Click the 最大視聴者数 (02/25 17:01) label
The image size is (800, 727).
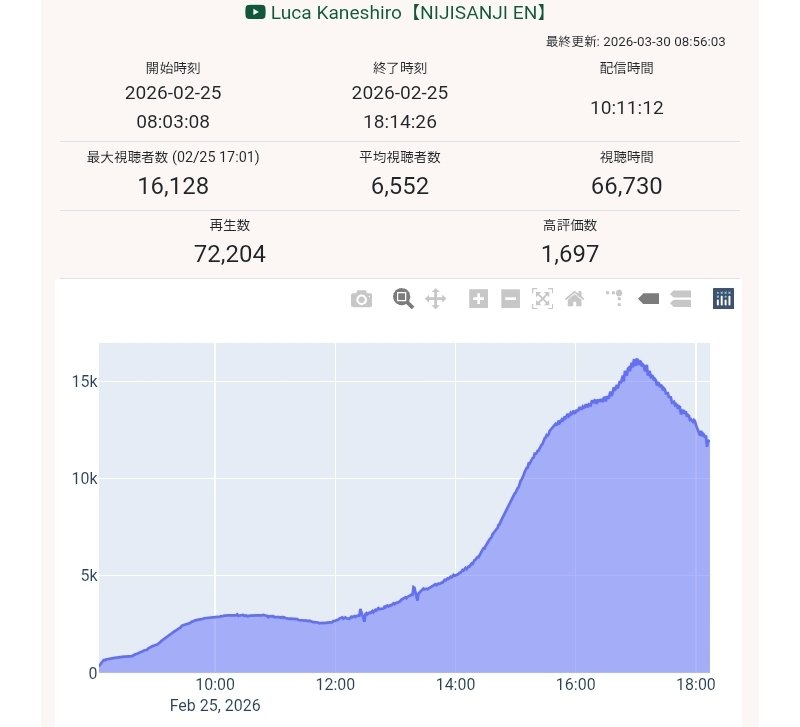point(173,157)
